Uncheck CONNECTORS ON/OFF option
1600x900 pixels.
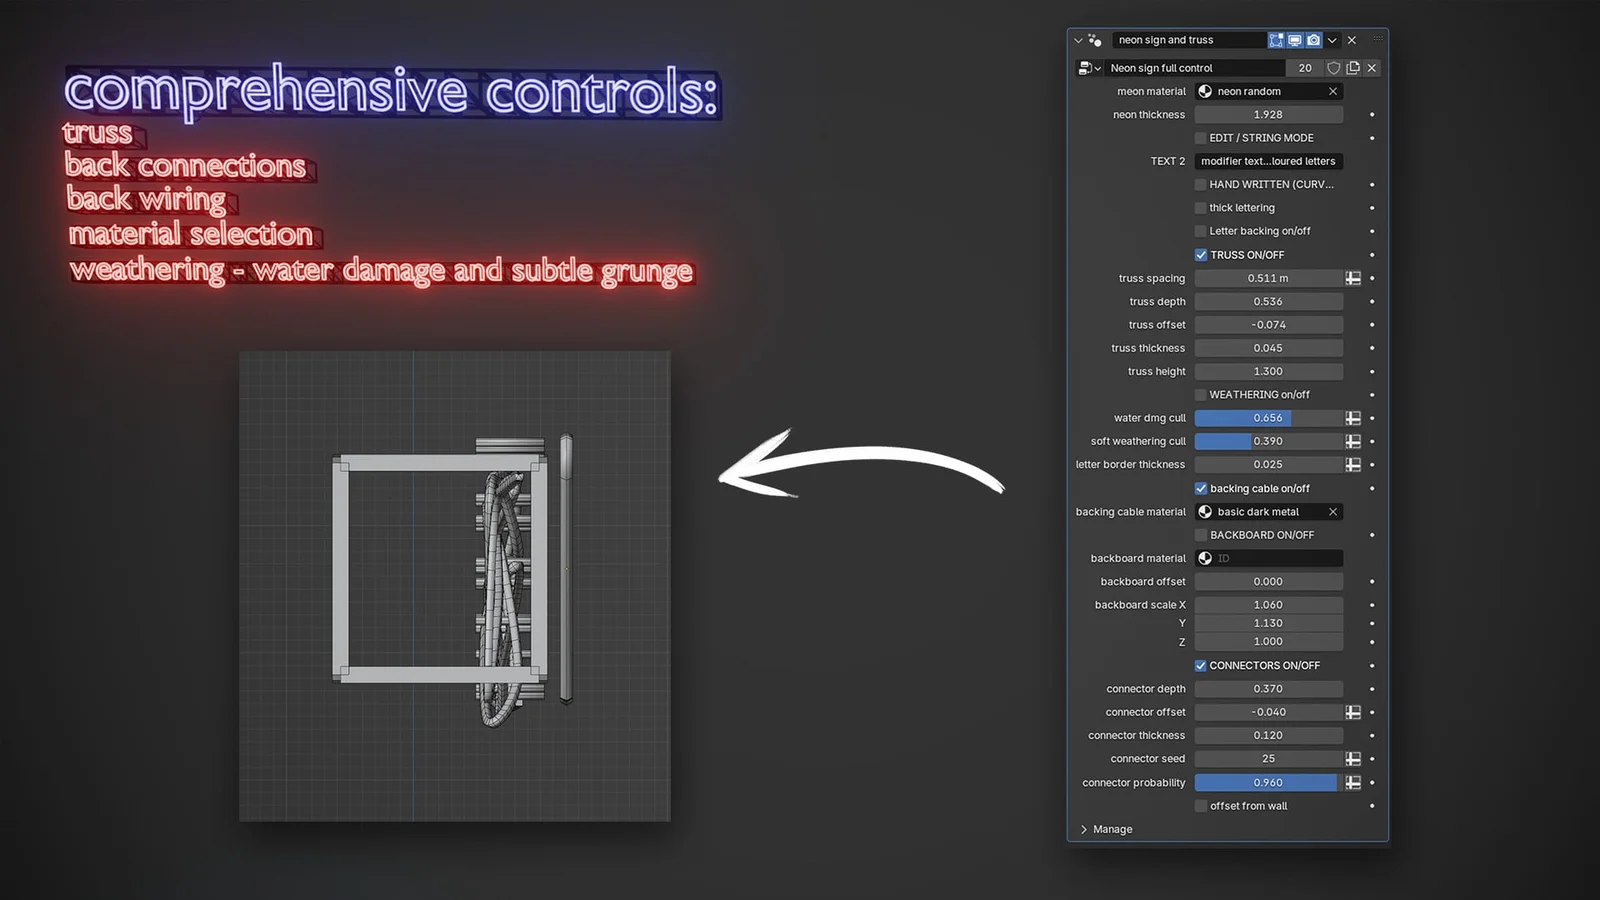(1201, 666)
